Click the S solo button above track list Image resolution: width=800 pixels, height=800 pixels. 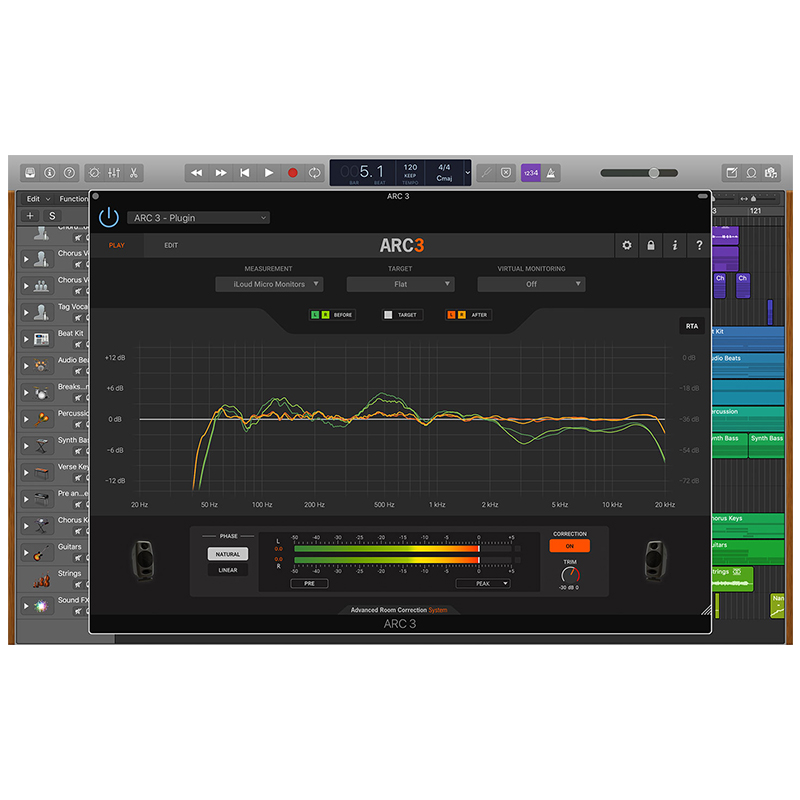52,216
